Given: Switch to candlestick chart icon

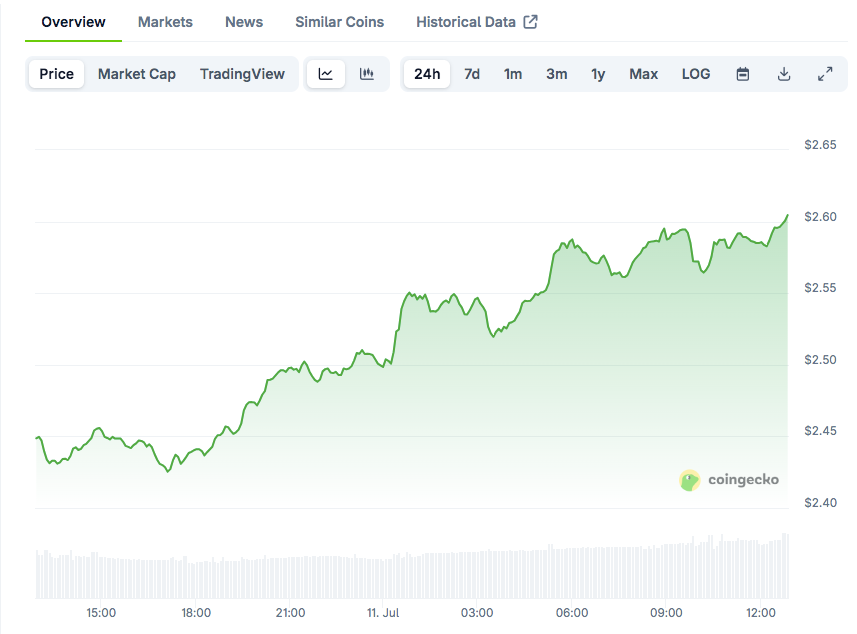Looking at the screenshot, I should pos(367,74).
